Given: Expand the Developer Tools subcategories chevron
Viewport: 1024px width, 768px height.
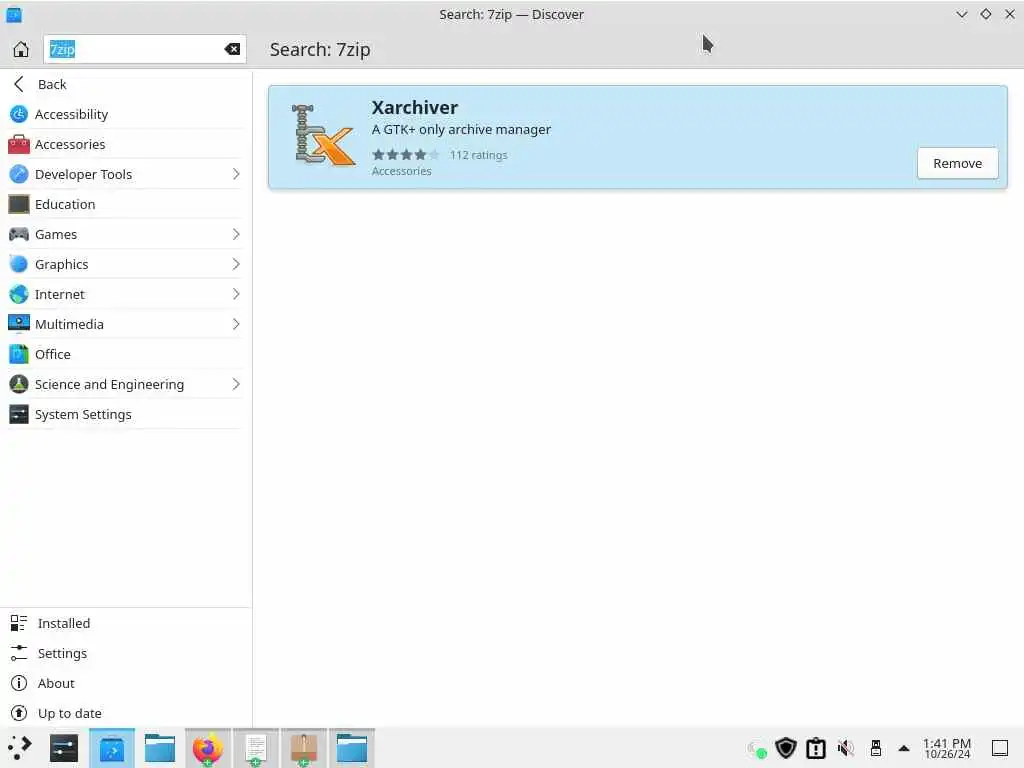Looking at the screenshot, I should (x=236, y=174).
